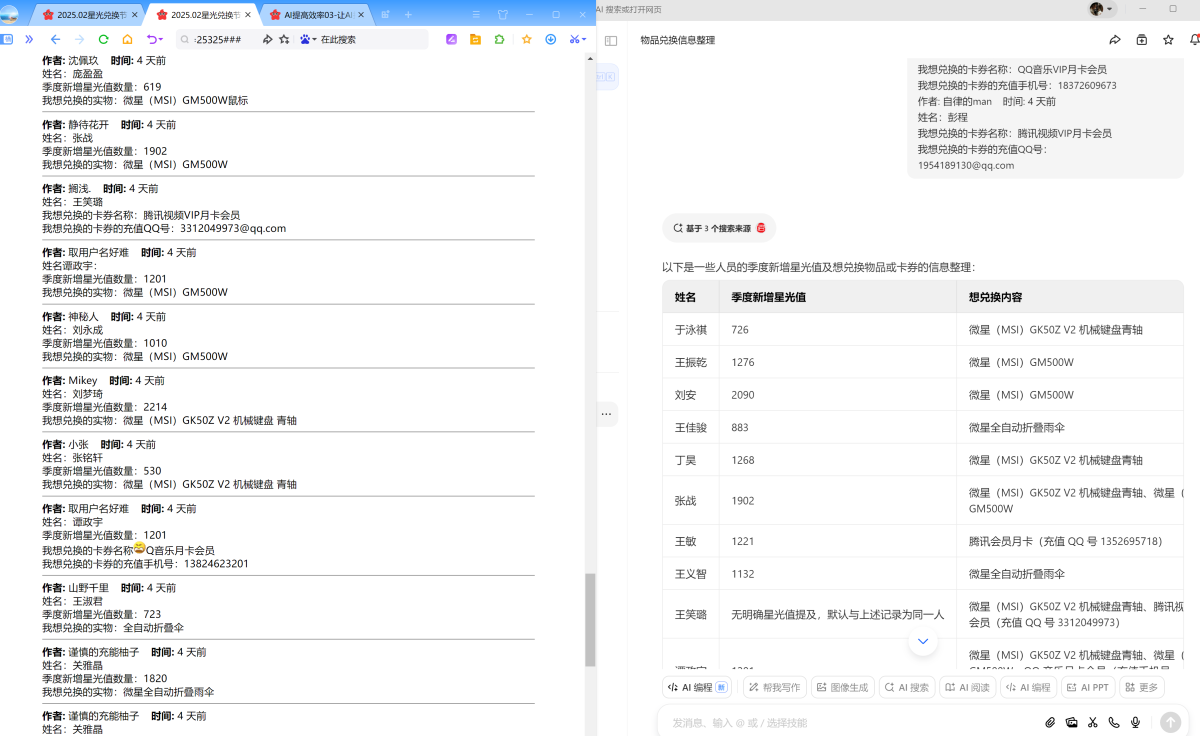Click the 基于 3 个搜索来源 sources chip
The image size is (1200, 736).
719,228
